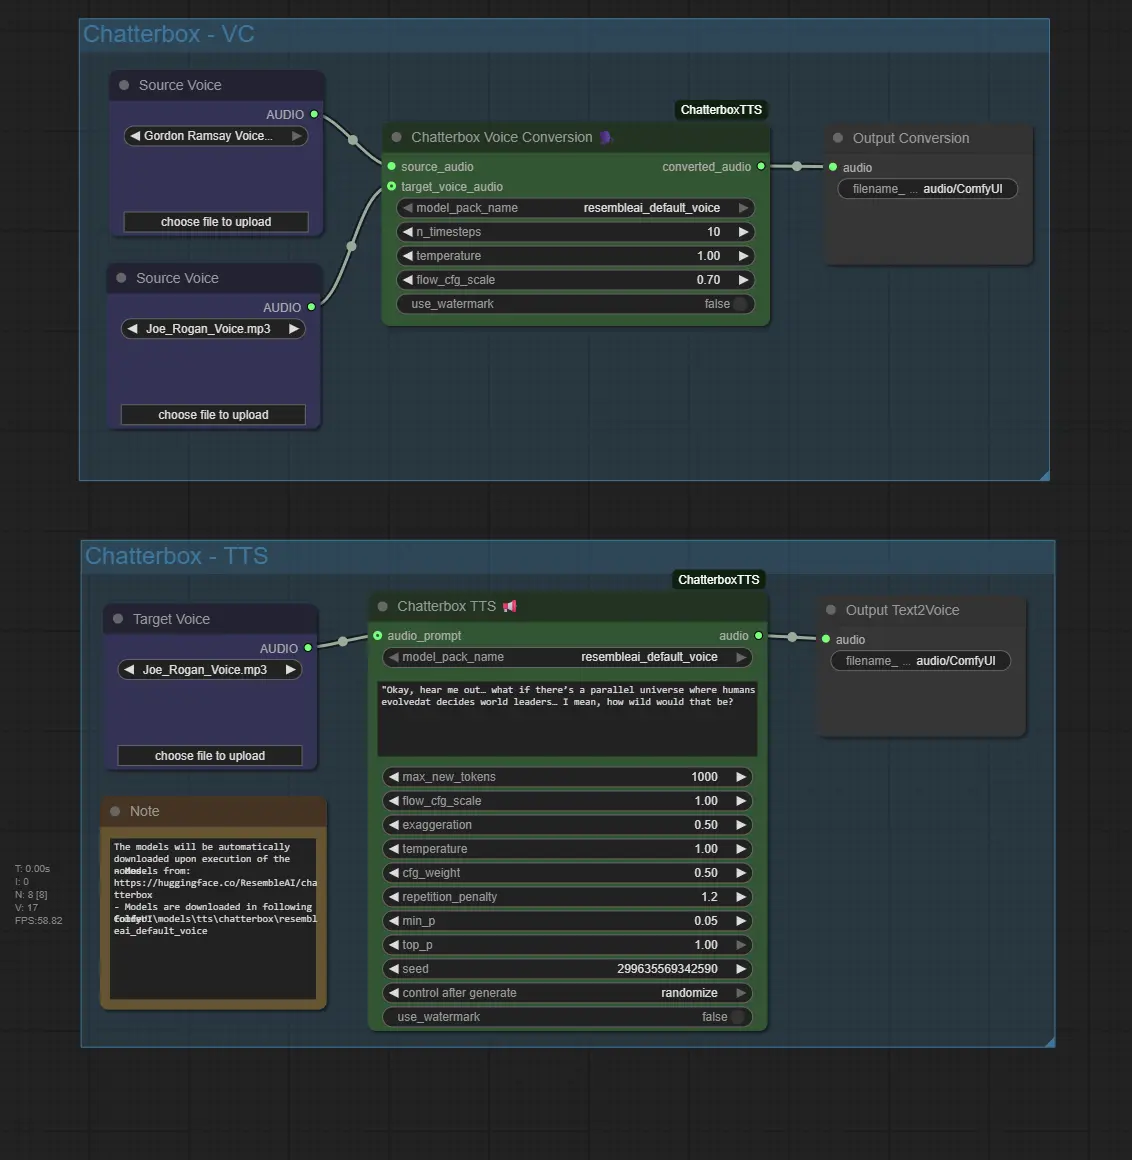Collapse the Target Voice node dot
1132x1160 pixels.
coord(119,619)
